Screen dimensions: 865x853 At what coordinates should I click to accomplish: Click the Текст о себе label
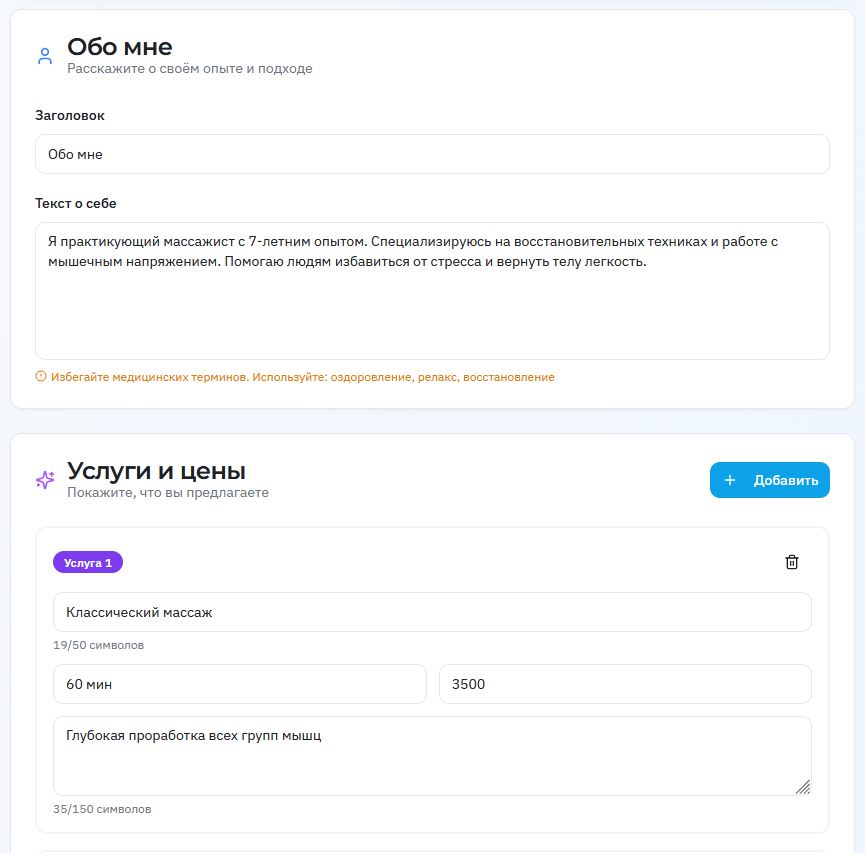76,204
